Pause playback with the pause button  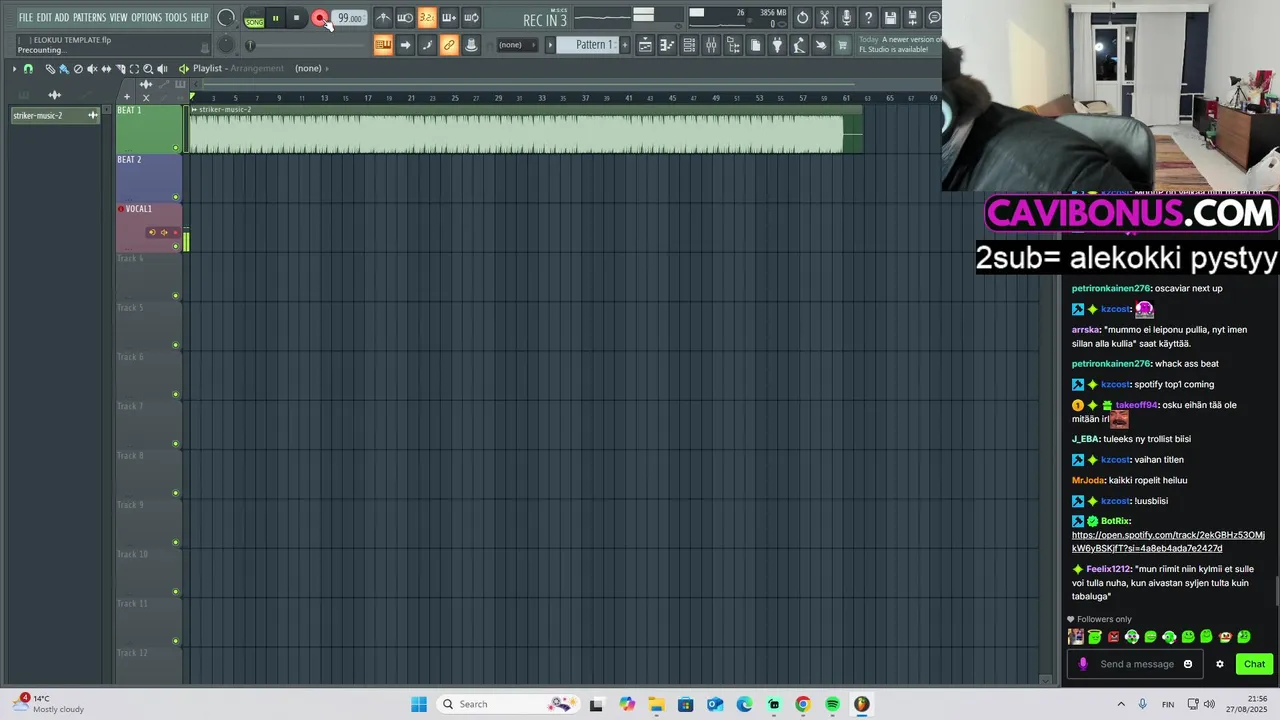tap(275, 18)
